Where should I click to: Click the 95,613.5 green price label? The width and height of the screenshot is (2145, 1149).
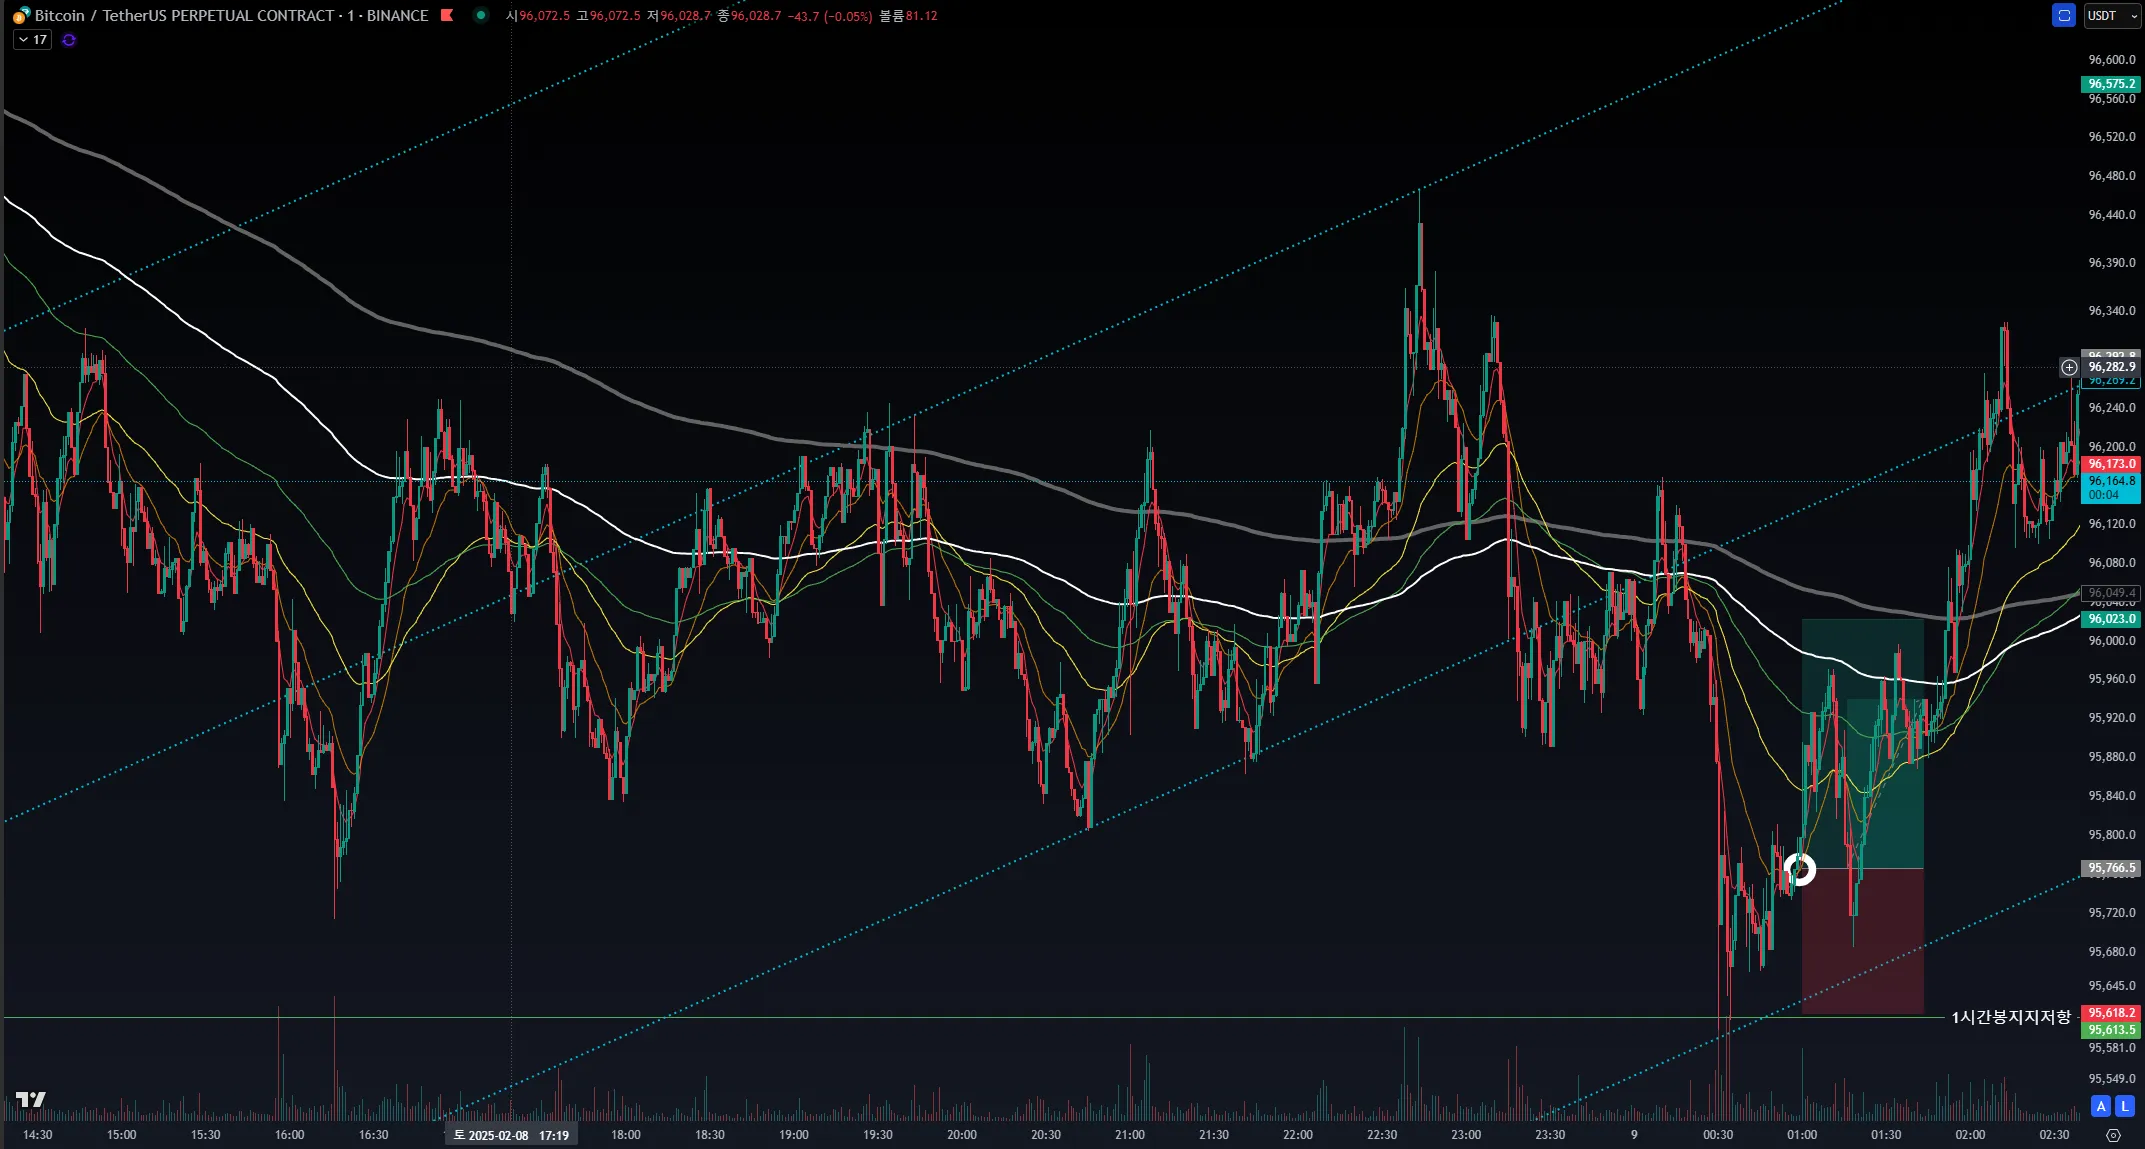[2111, 1030]
